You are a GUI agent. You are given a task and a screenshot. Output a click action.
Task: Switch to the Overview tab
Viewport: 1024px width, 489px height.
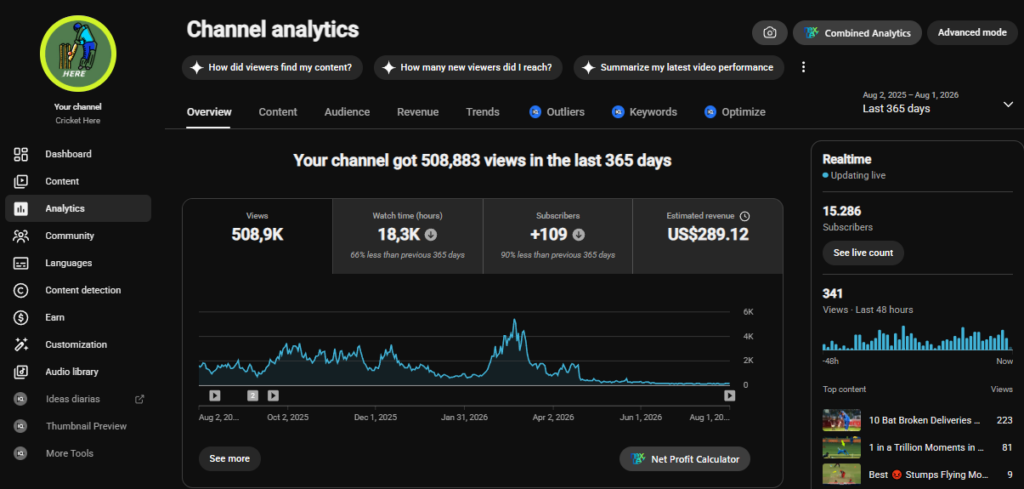[209, 112]
